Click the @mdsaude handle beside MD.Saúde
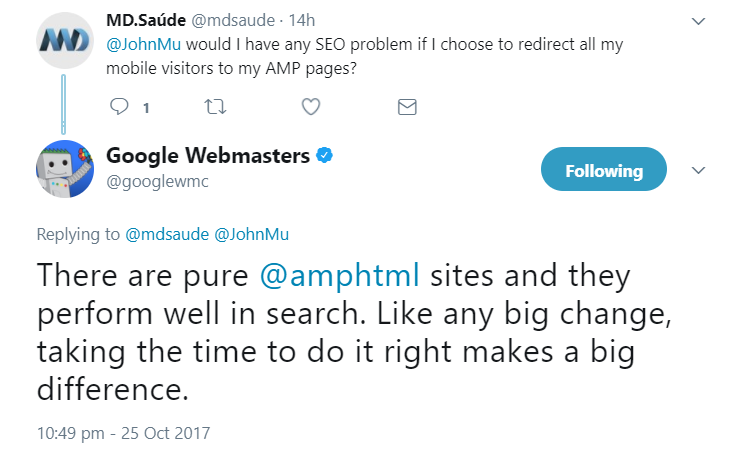The width and height of the screenshot is (751, 449). pyautogui.click(x=241, y=20)
